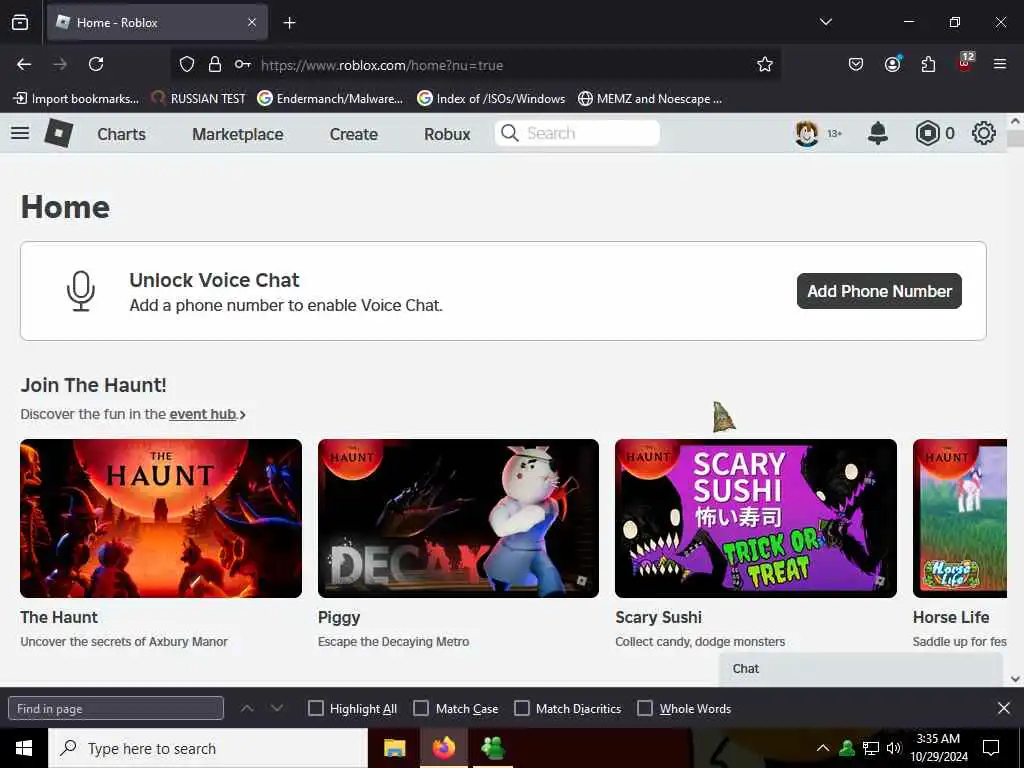Show hidden system tray icons chevron

pyautogui.click(x=823, y=748)
